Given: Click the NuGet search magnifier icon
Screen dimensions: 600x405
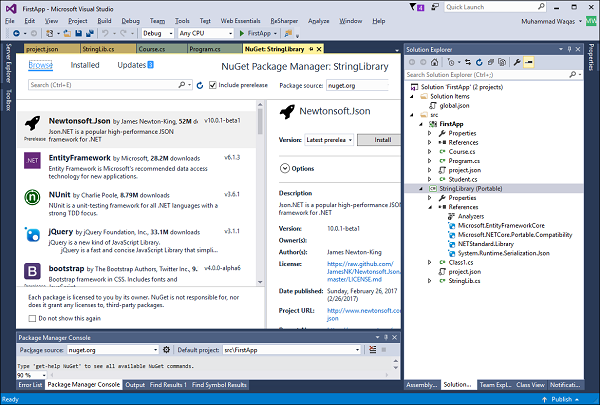Looking at the screenshot, I should (x=182, y=85).
